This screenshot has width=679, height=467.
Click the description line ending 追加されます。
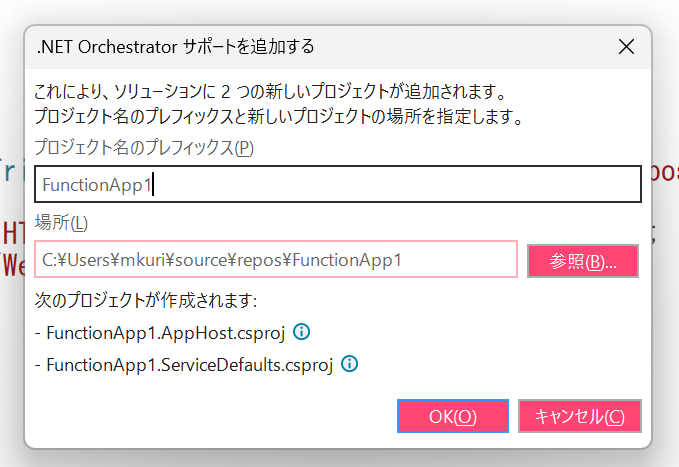[271, 91]
